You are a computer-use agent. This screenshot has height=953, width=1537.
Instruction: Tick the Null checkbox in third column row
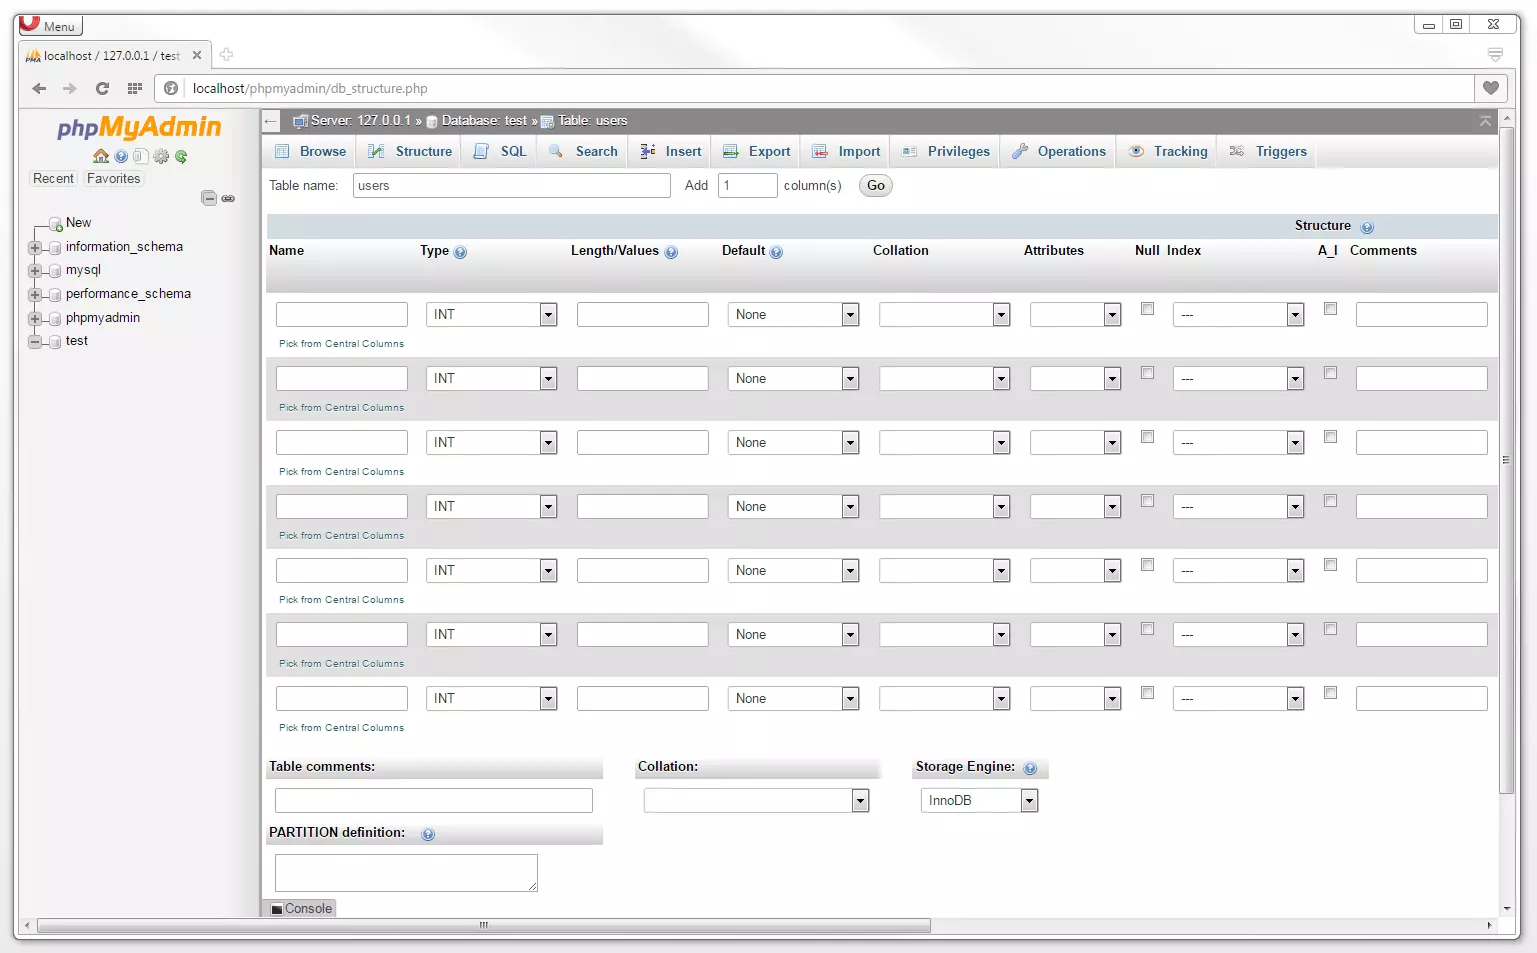pyautogui.click(x=1147, y=437)
